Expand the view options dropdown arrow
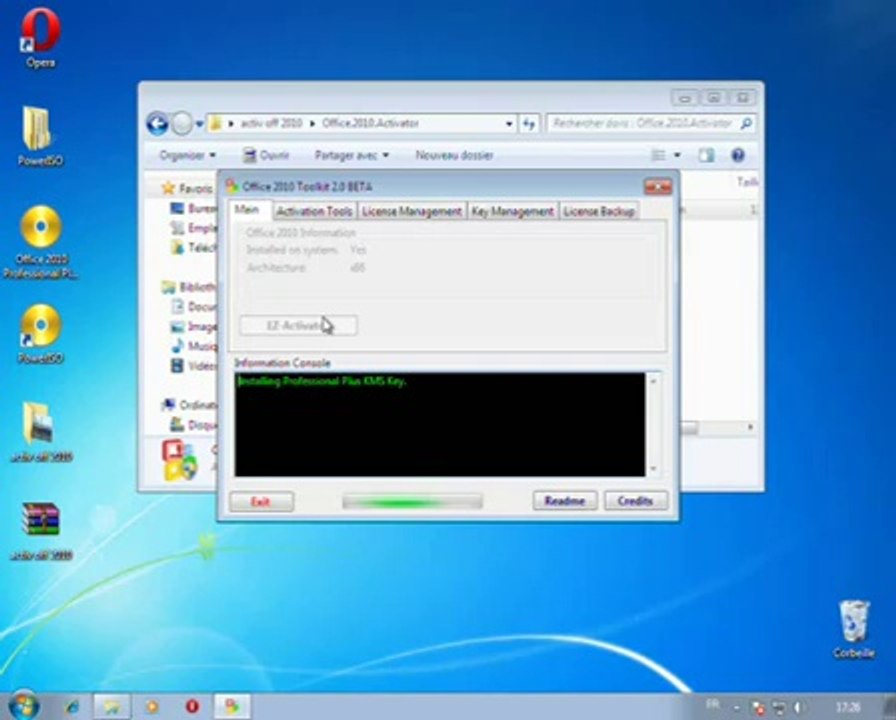 click(677, 155)
